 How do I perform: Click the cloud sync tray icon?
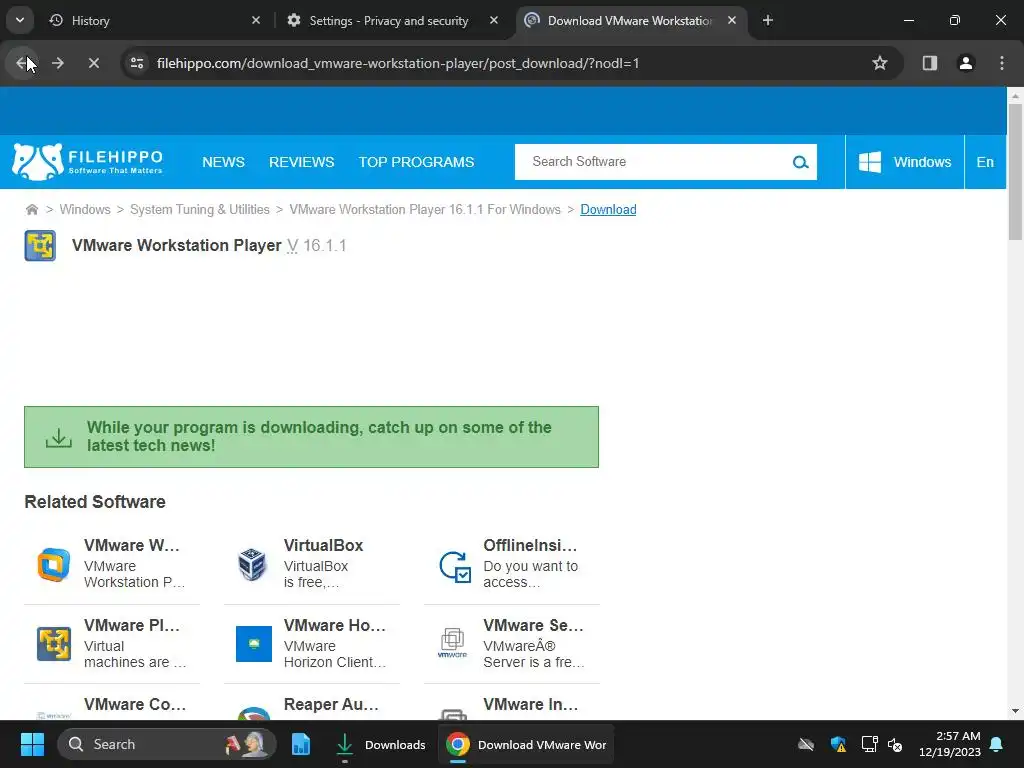tap(807, 744)
